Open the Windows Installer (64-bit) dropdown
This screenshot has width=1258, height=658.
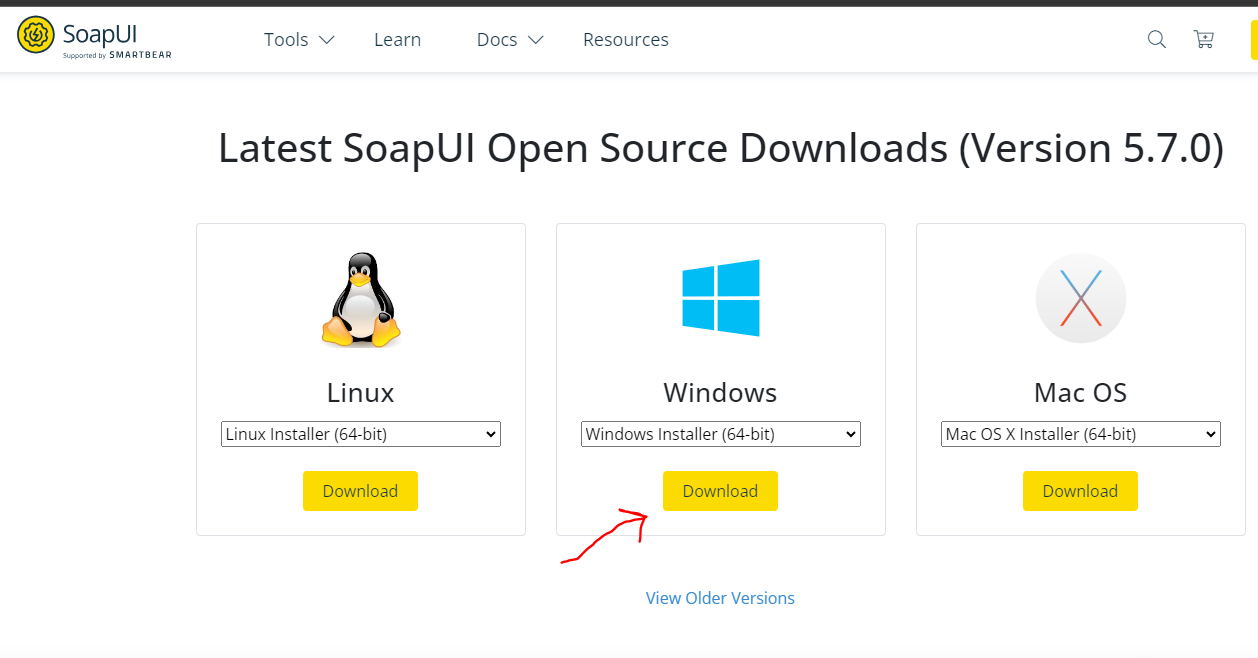coord(721,434)
